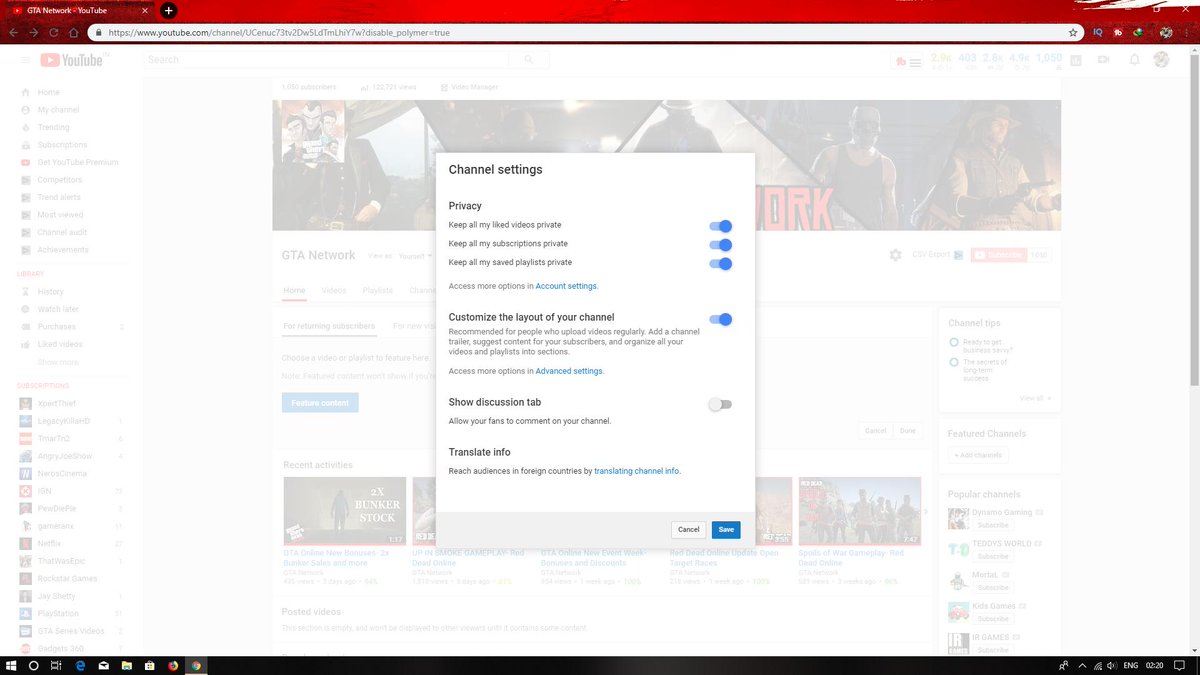This screenshot has width=1200, height=675.
Task: Save the channel settings
Action: (726, 529)
